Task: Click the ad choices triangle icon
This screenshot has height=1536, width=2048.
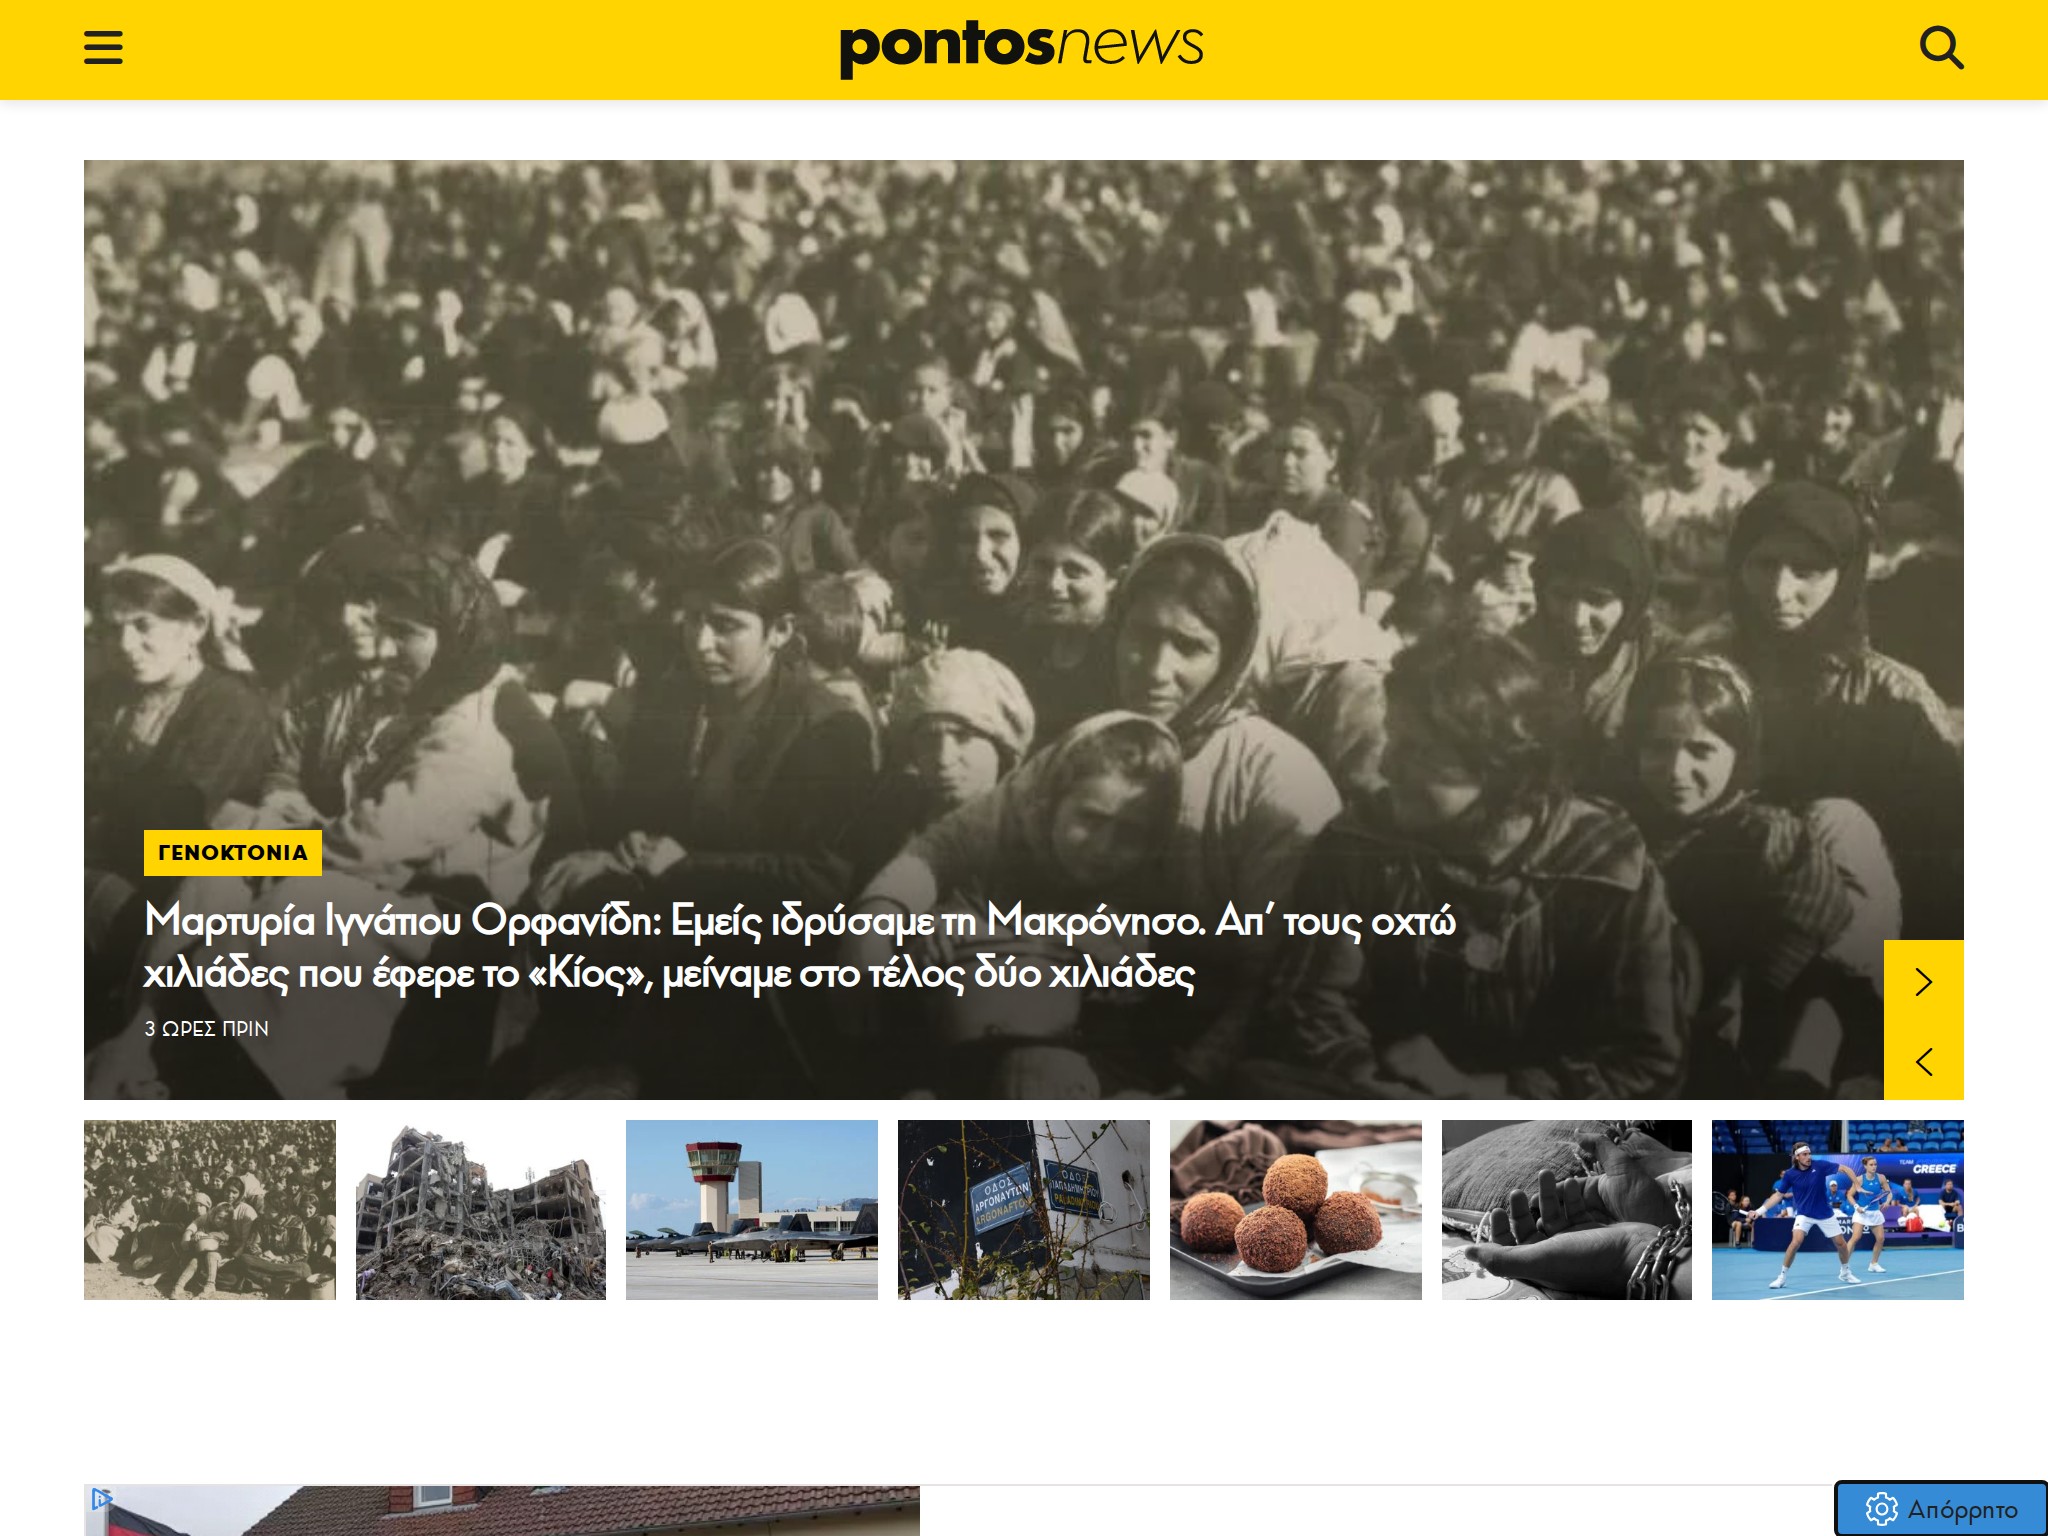Action: [100, 1499]
